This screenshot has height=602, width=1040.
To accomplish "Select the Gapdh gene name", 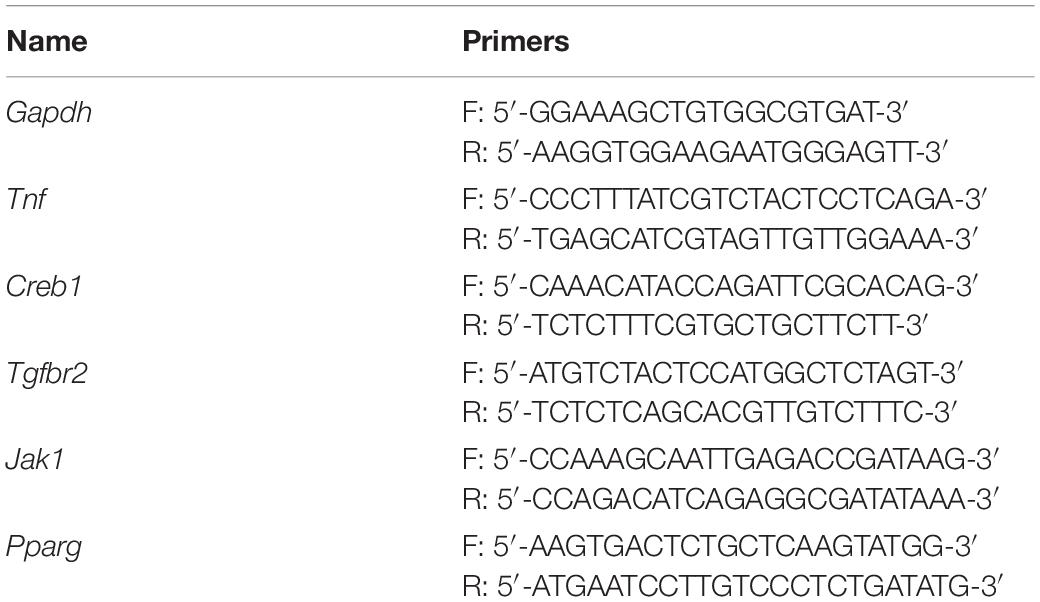I will [48, 113].
